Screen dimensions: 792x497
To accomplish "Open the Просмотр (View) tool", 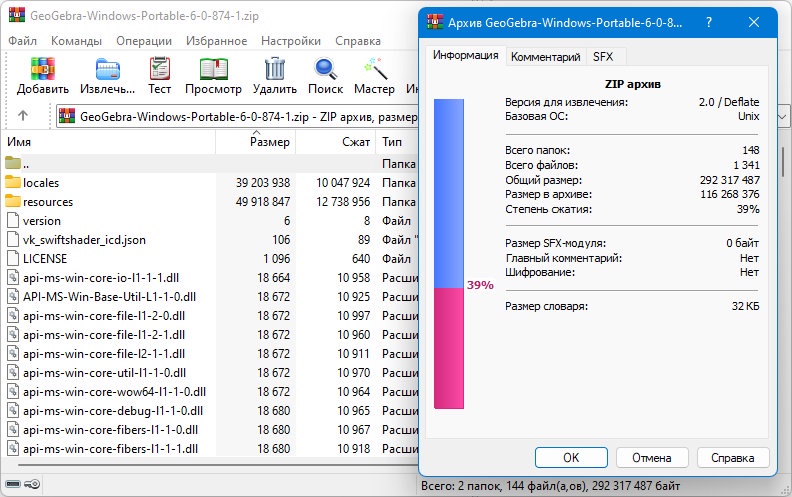I will pyautogui.click(x=214, y=69).
